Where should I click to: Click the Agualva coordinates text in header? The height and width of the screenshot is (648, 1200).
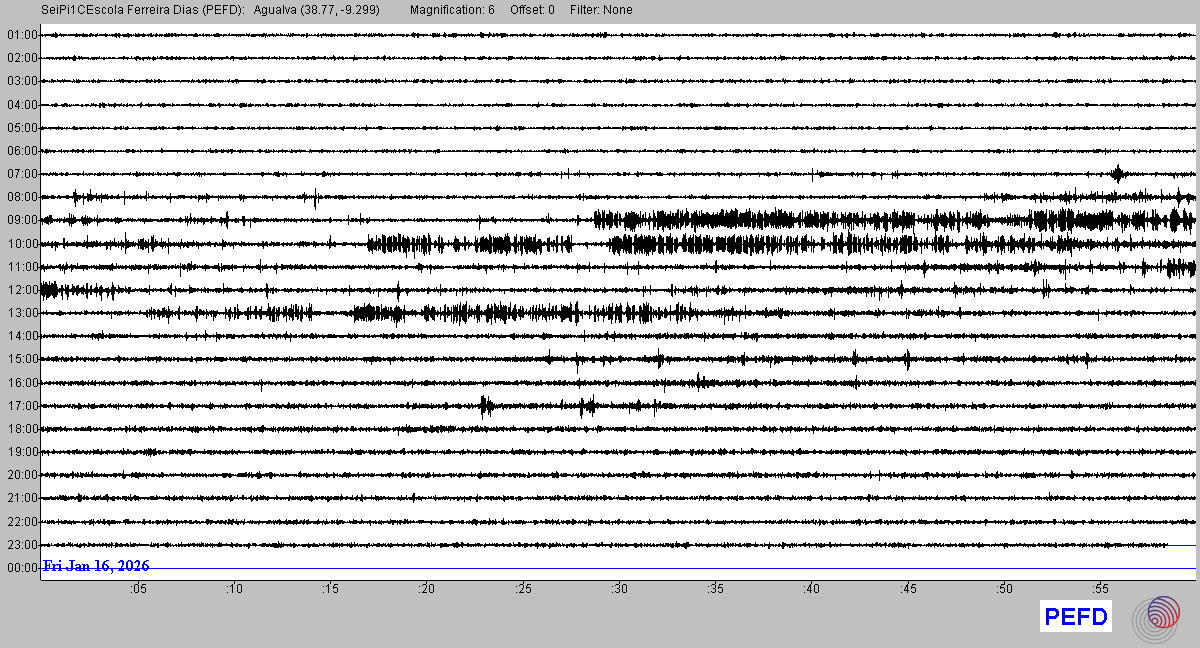point(317,10)
